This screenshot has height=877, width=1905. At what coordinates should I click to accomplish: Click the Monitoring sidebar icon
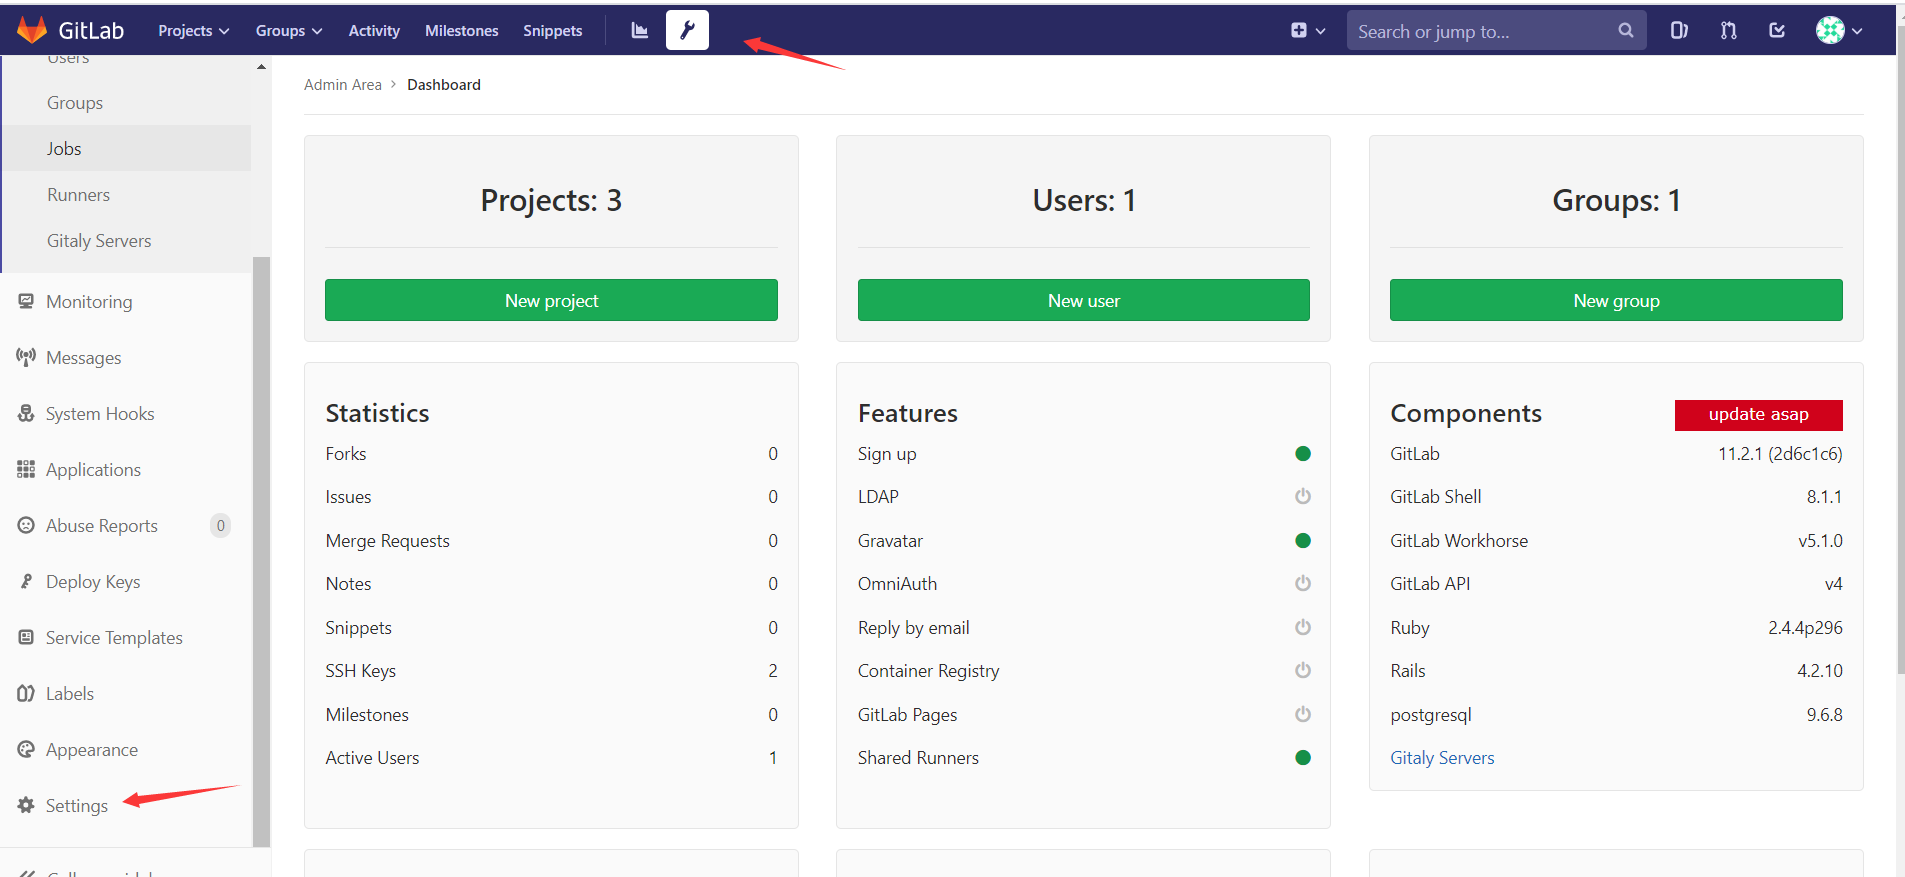26,301
